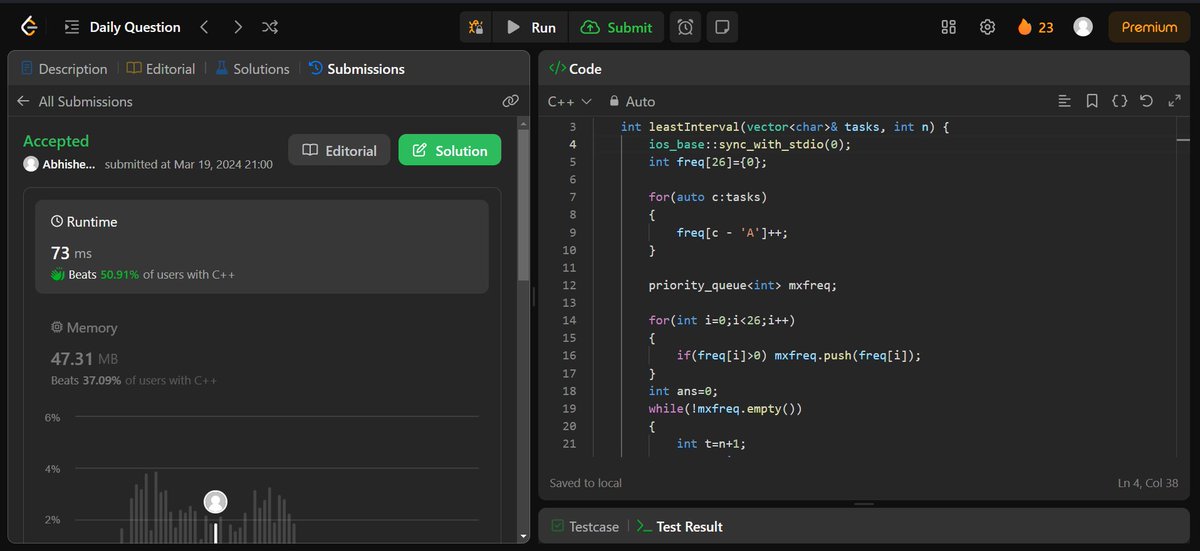The image size is (1200, 551).
Task: Submit the solution
Action: click(x=617, y=27)
